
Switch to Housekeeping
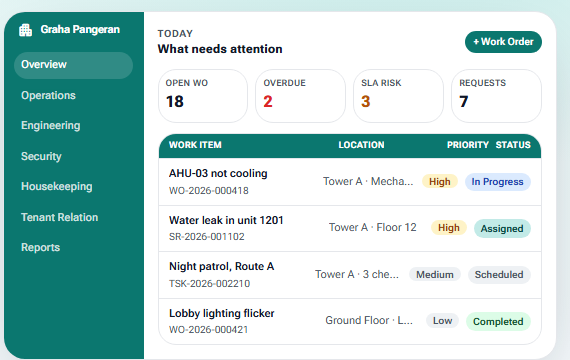pos(57,187)
